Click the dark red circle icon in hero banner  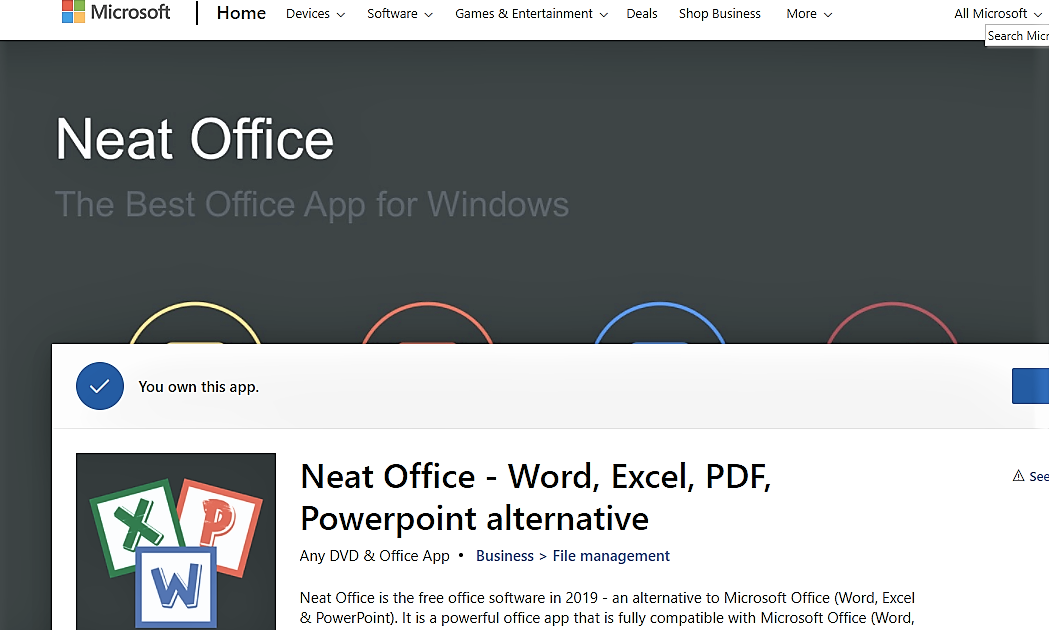coord(892,323)
